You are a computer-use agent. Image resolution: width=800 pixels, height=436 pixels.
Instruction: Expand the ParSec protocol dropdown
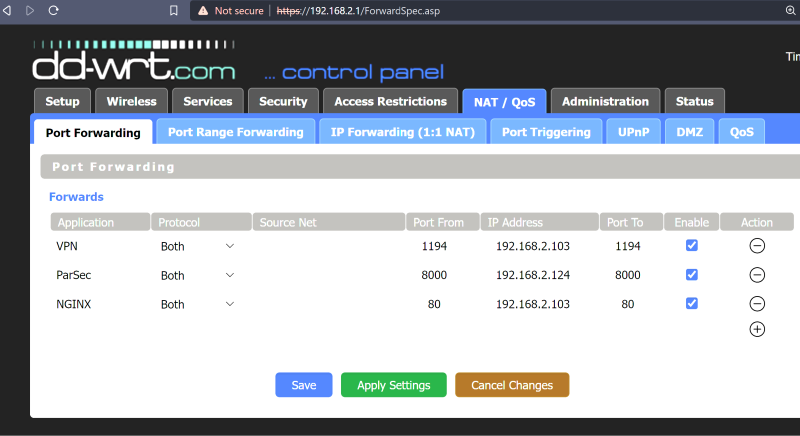pos(198,275)
